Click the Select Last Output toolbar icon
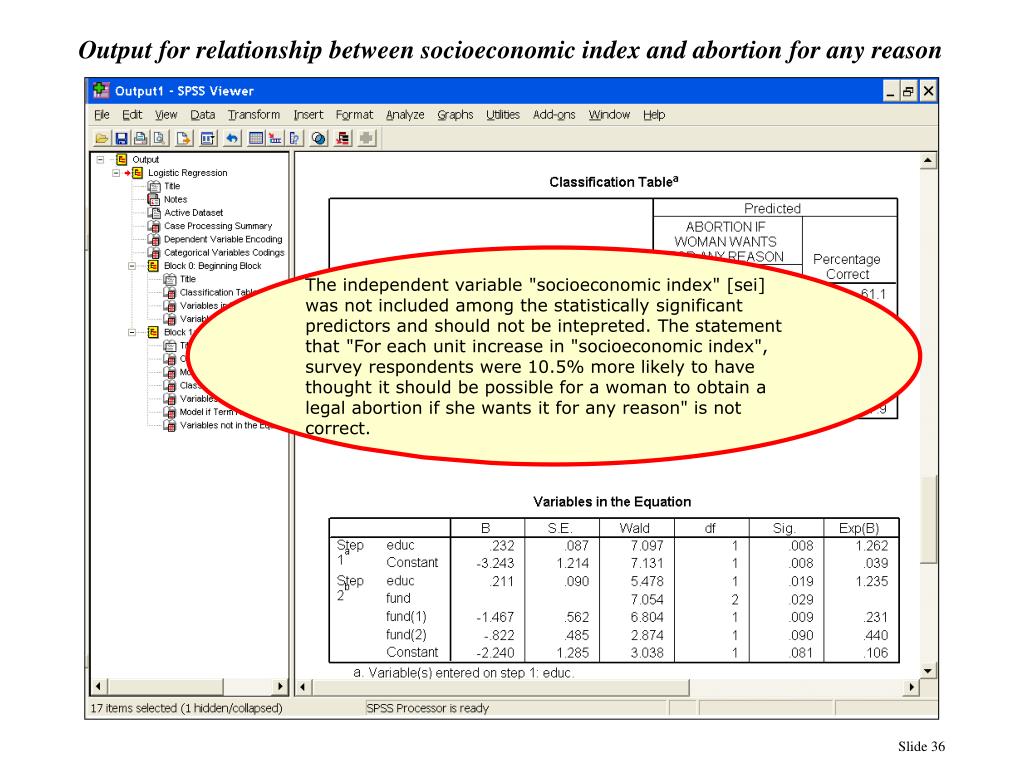Viewport: 1024px width, 768px height. [x=343, y=138]
